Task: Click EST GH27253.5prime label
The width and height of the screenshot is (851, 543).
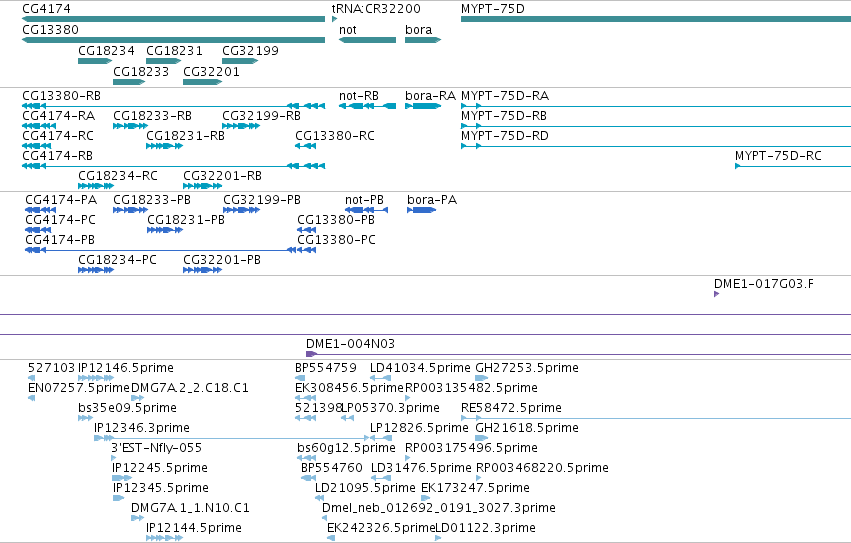Action: 527,368
